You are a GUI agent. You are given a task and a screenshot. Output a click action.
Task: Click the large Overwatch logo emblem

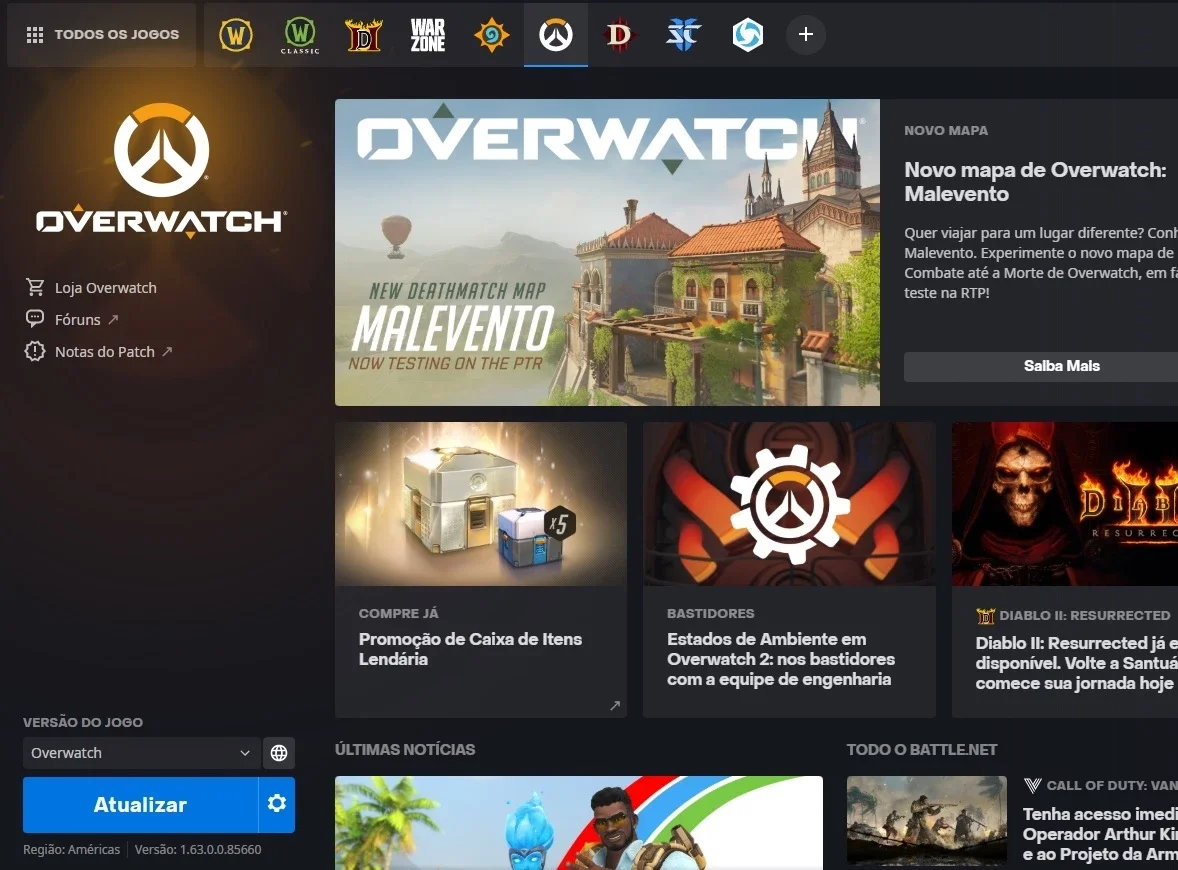(162, 150)
